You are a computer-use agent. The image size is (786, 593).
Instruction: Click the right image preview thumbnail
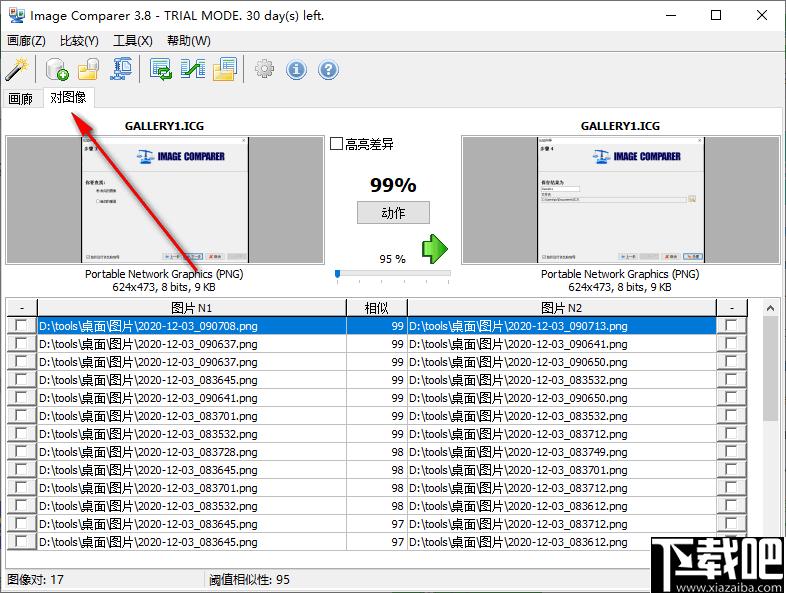tap(621, 200)
